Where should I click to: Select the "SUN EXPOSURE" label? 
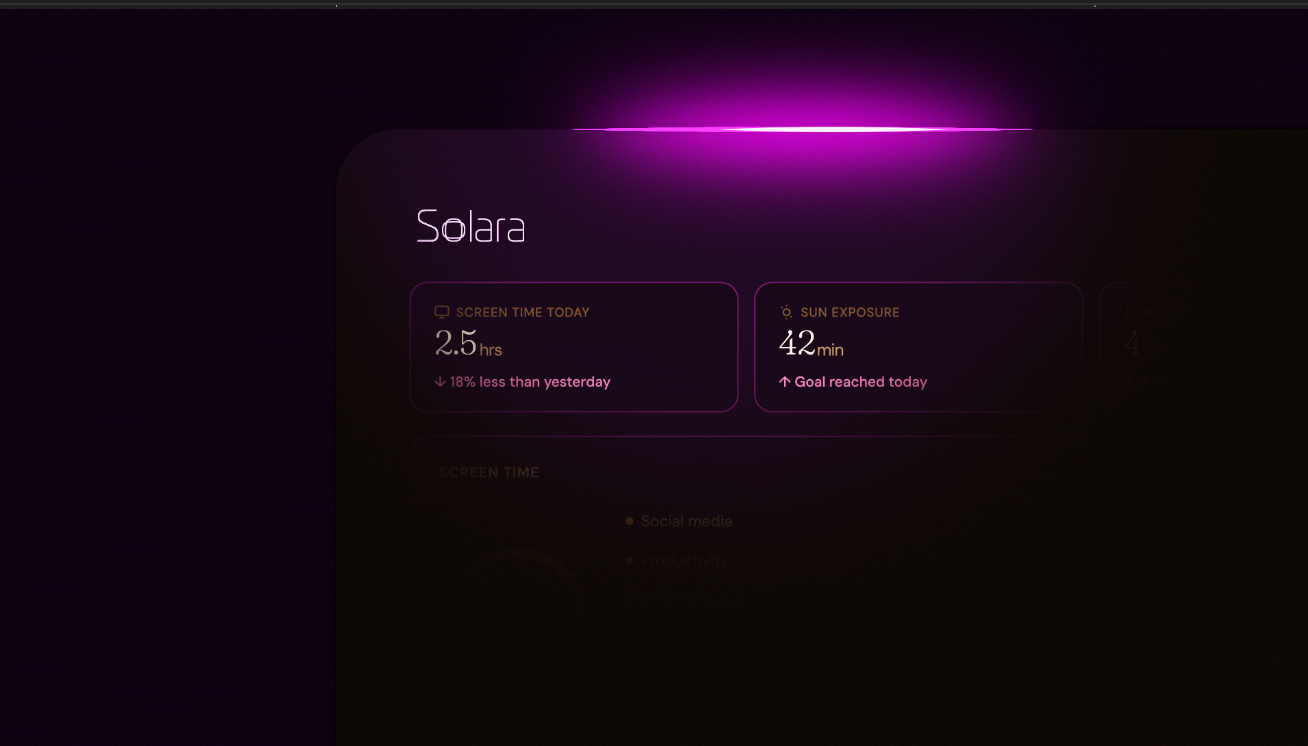pyautogui.click(x=850, y=312)
